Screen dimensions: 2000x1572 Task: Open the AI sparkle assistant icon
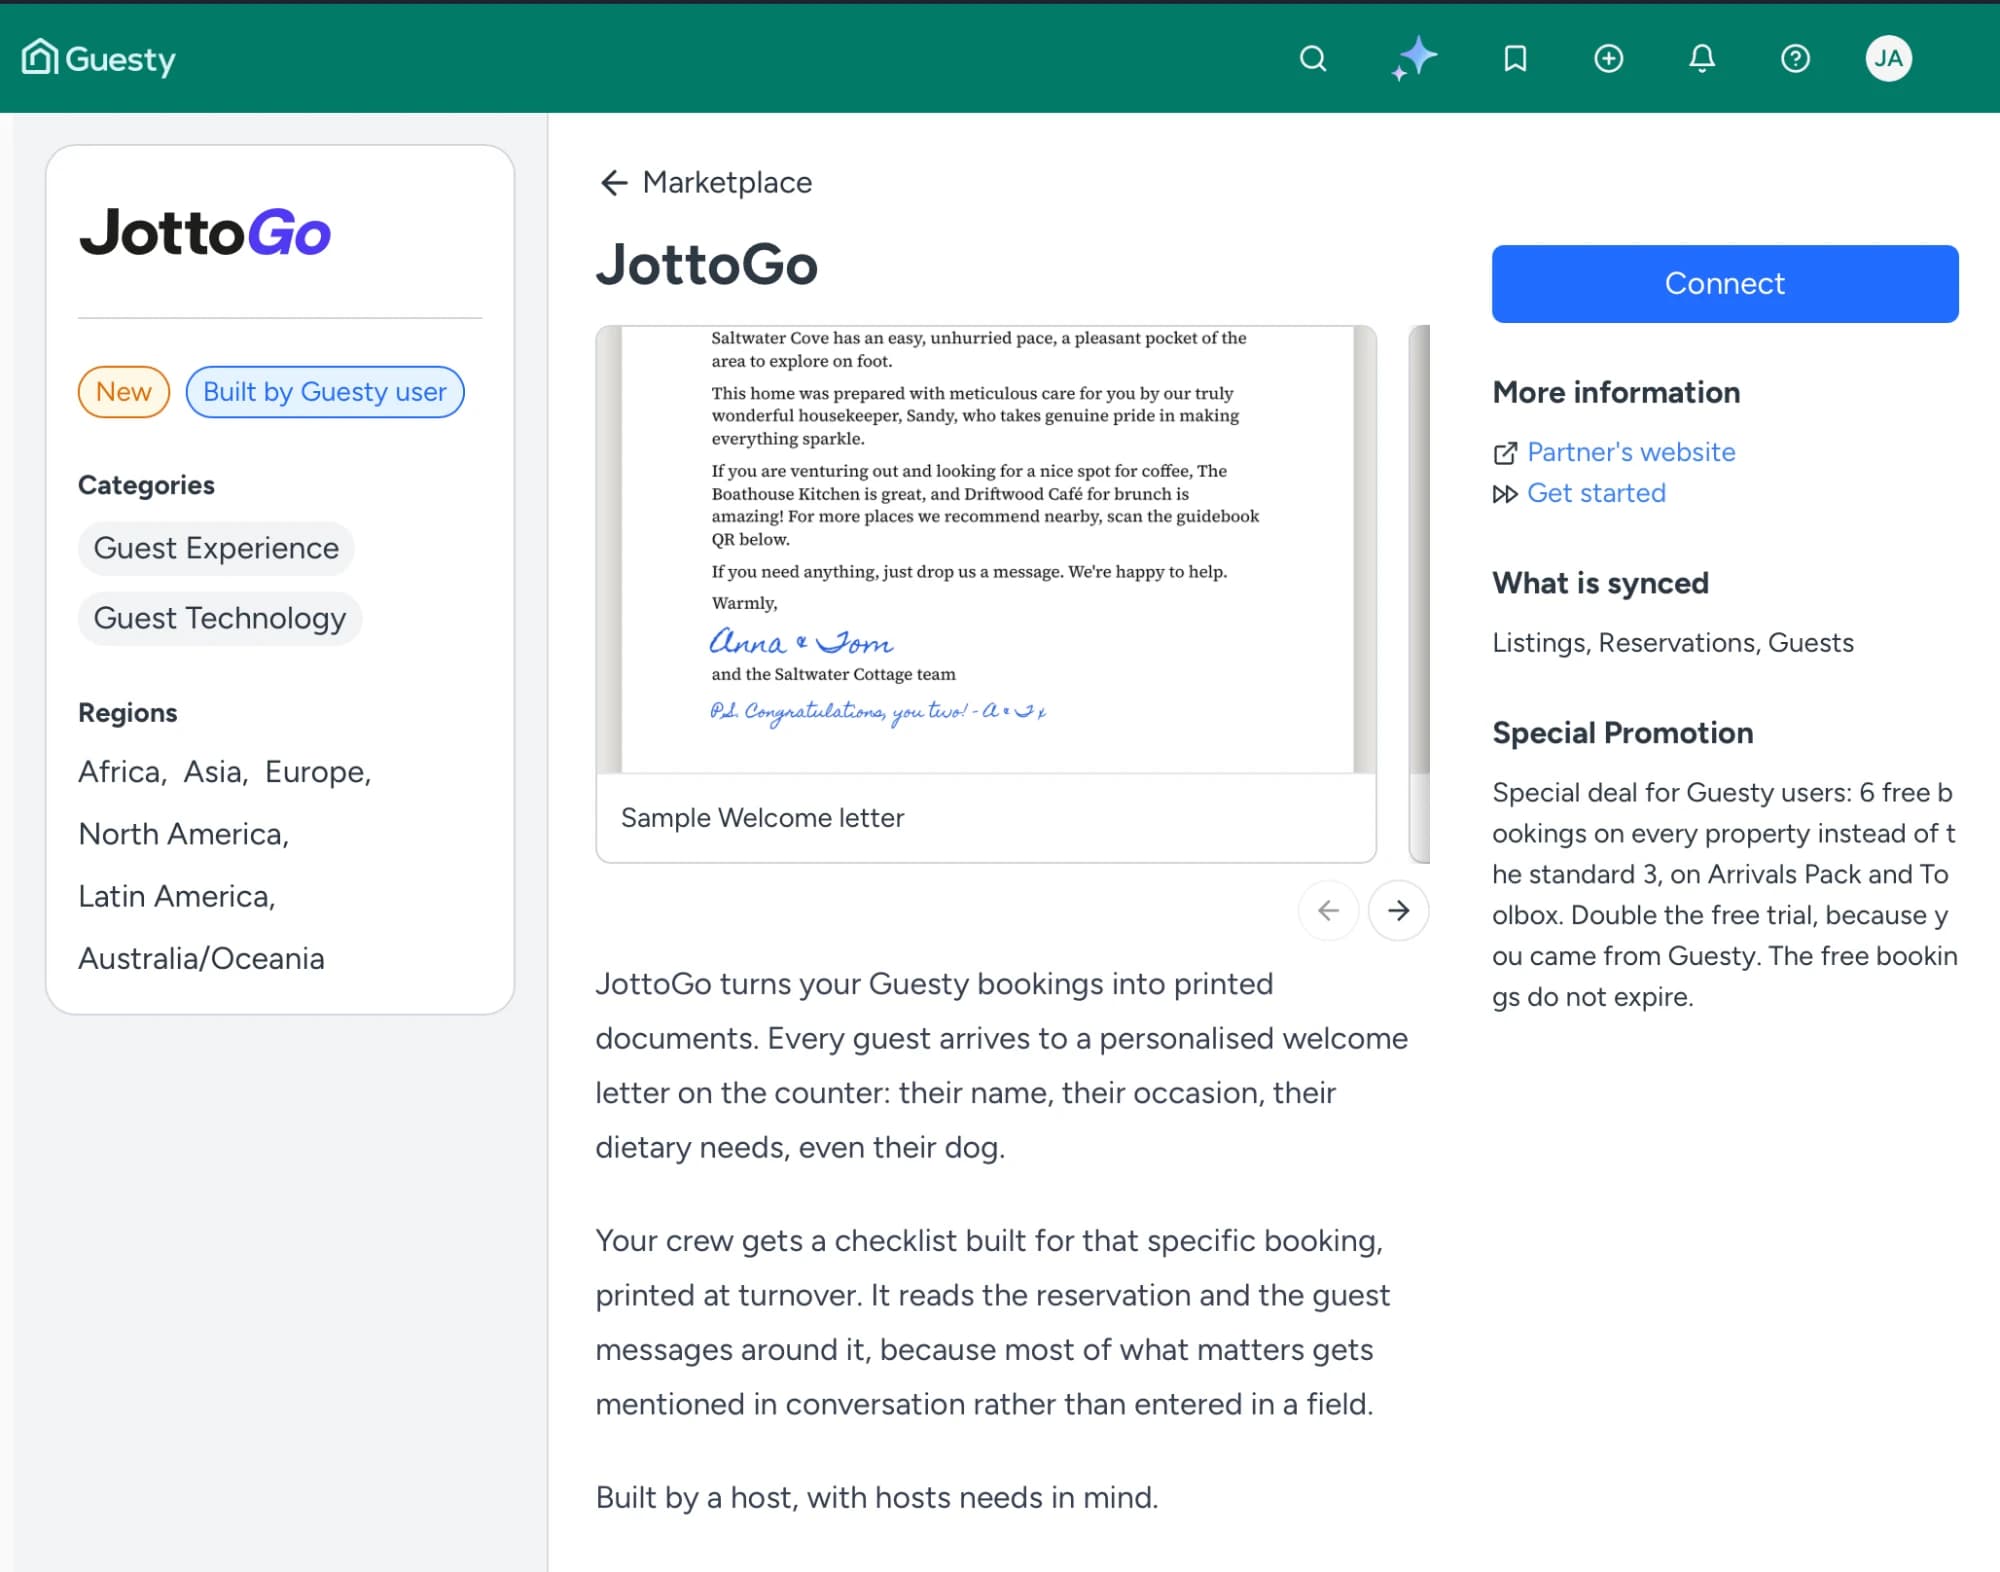click(x=1414, y=59)
